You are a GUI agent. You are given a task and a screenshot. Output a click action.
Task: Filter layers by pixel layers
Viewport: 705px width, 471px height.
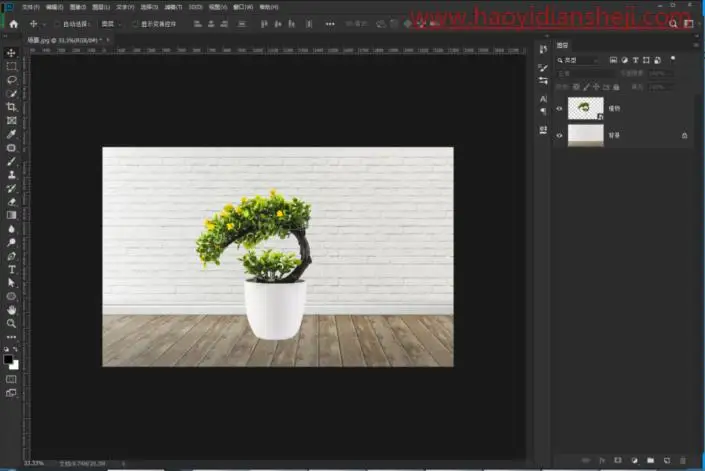(x=613, y=60)
